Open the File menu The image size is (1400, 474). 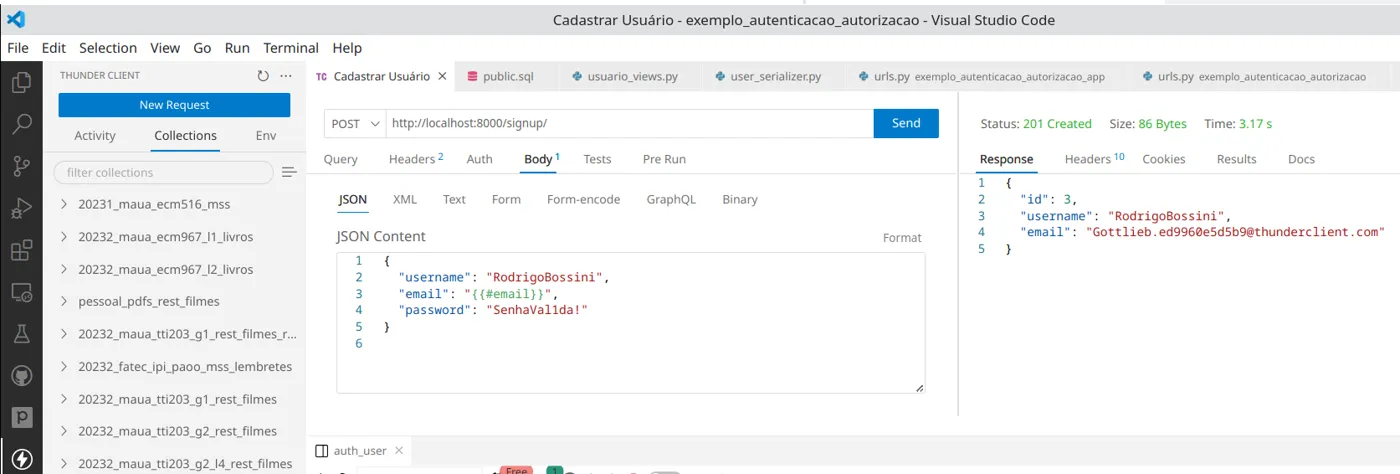tap(18, 48)
